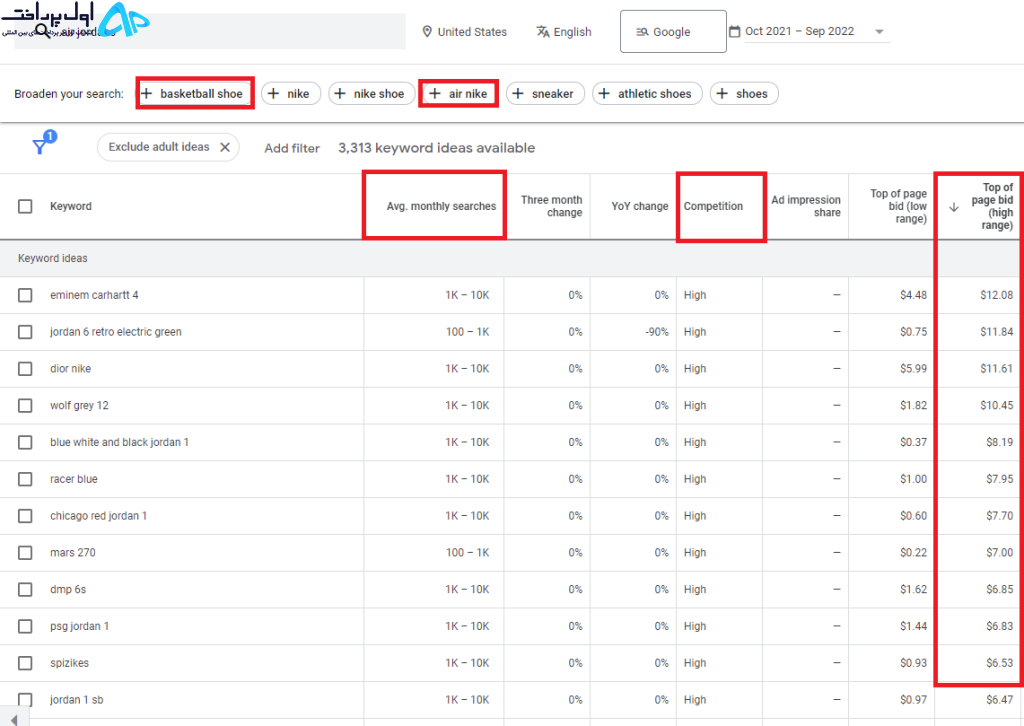Click the $6.47 high bid for jordan 1 sb
Viewport: 1024px width, 726px height.
pyautogui.click(x=999, y=700)
